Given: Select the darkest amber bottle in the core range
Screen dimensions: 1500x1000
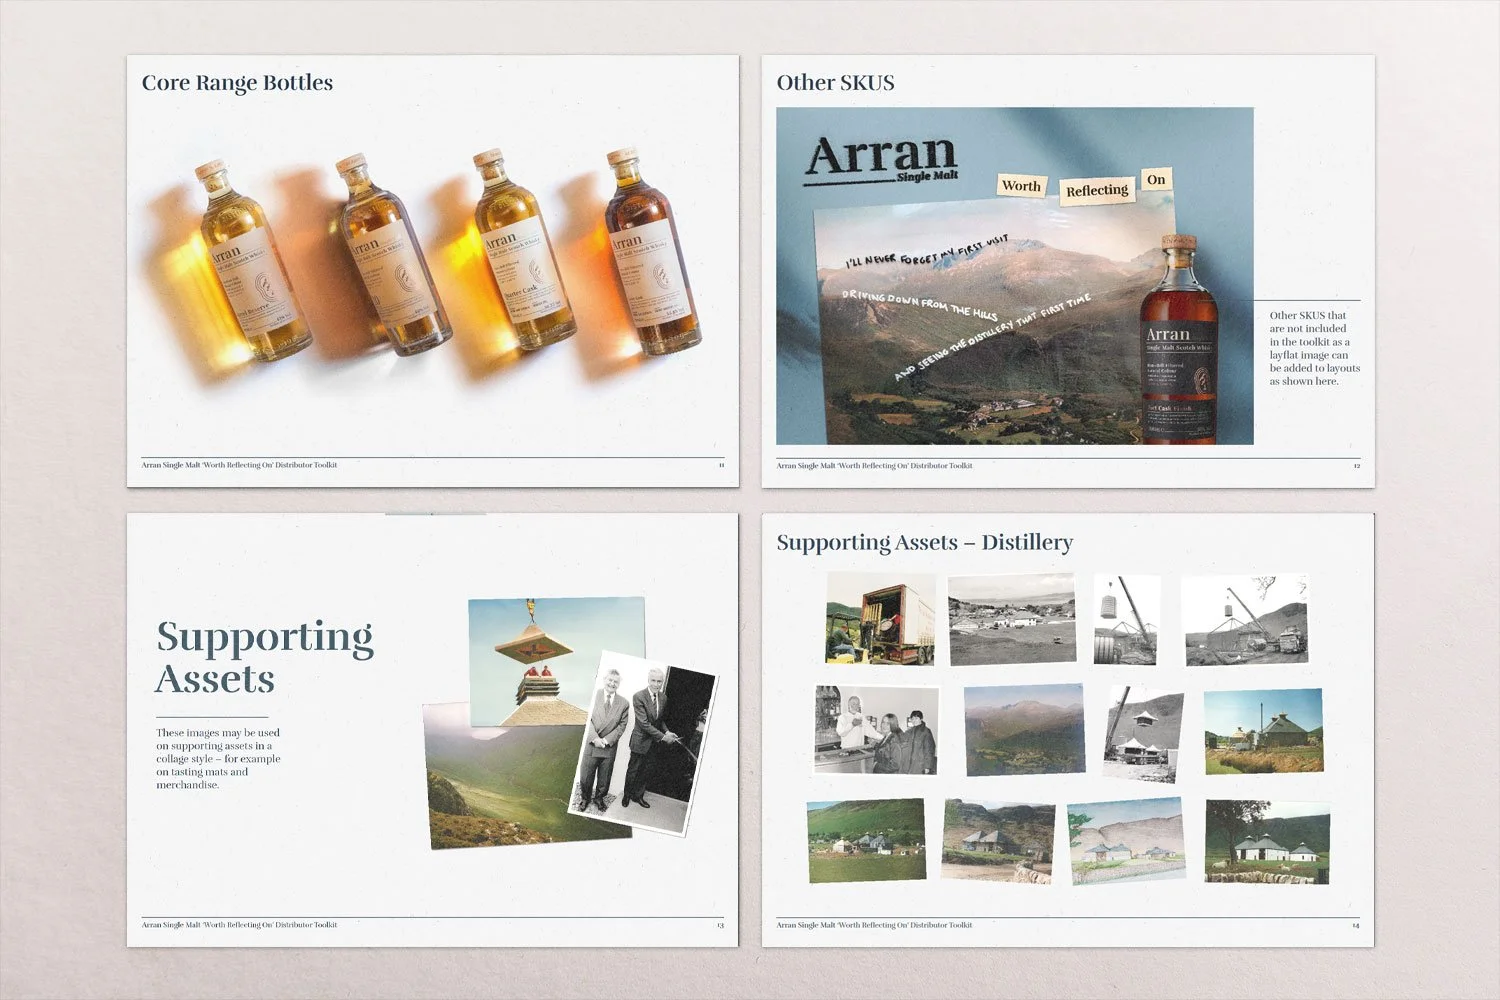Looking at the screenshot, I should 653,252.
